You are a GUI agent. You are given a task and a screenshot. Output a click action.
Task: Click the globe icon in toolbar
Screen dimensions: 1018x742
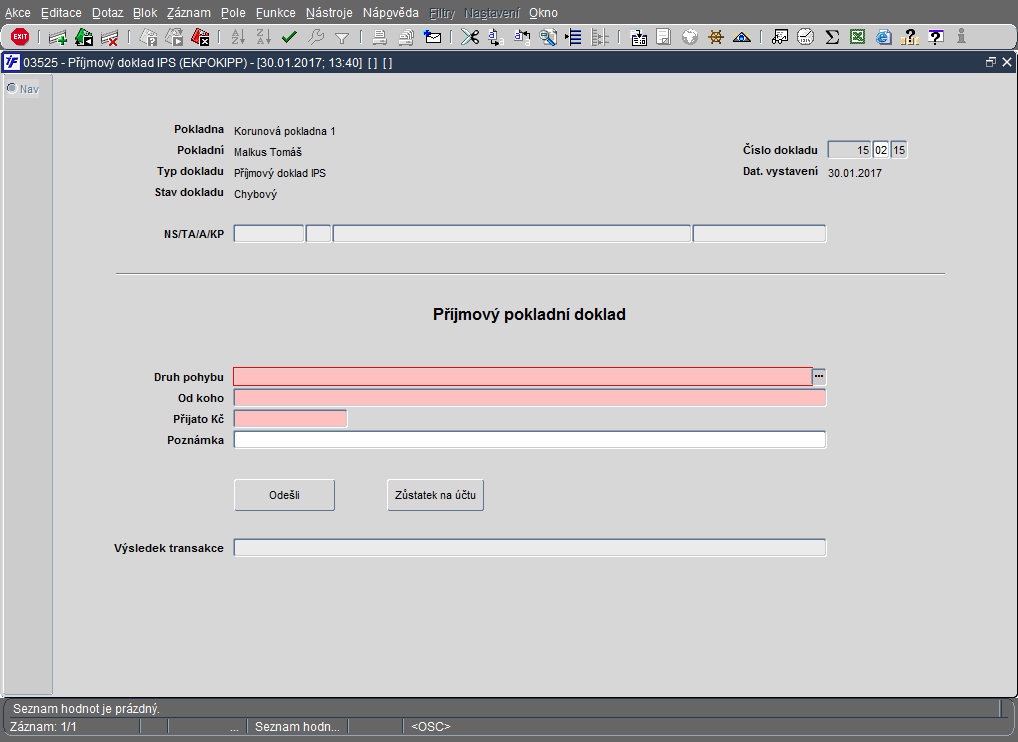tap(689, 38)
